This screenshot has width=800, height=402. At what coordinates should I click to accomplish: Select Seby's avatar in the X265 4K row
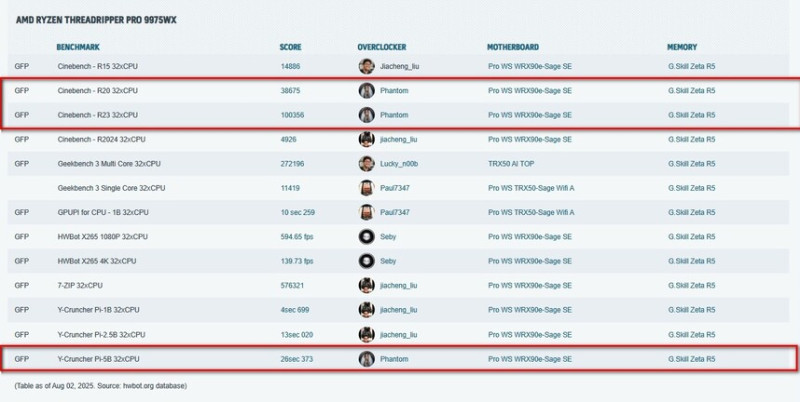[366, 261]
